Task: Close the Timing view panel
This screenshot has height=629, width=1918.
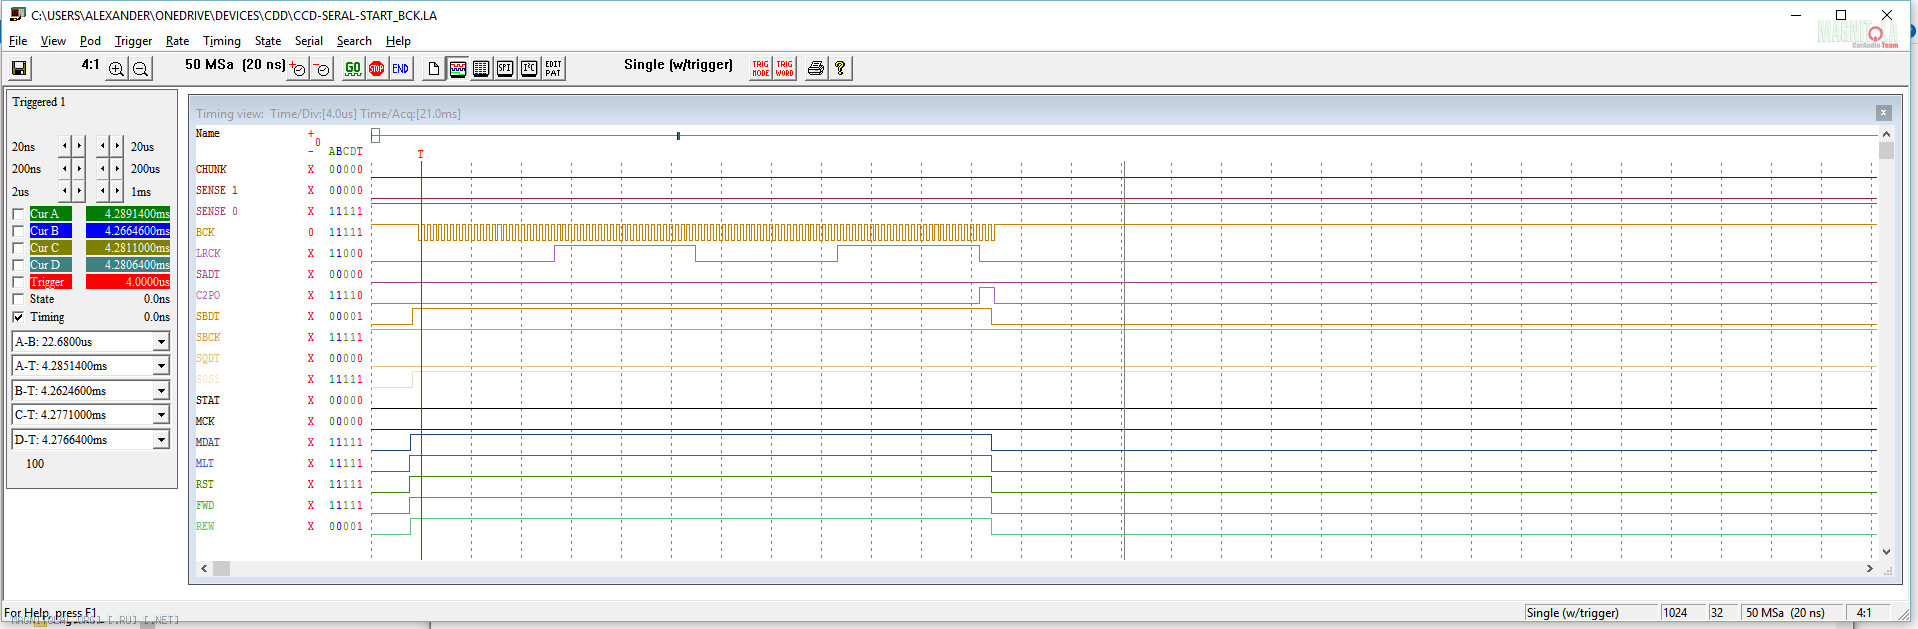Action: pos(1883,113)
